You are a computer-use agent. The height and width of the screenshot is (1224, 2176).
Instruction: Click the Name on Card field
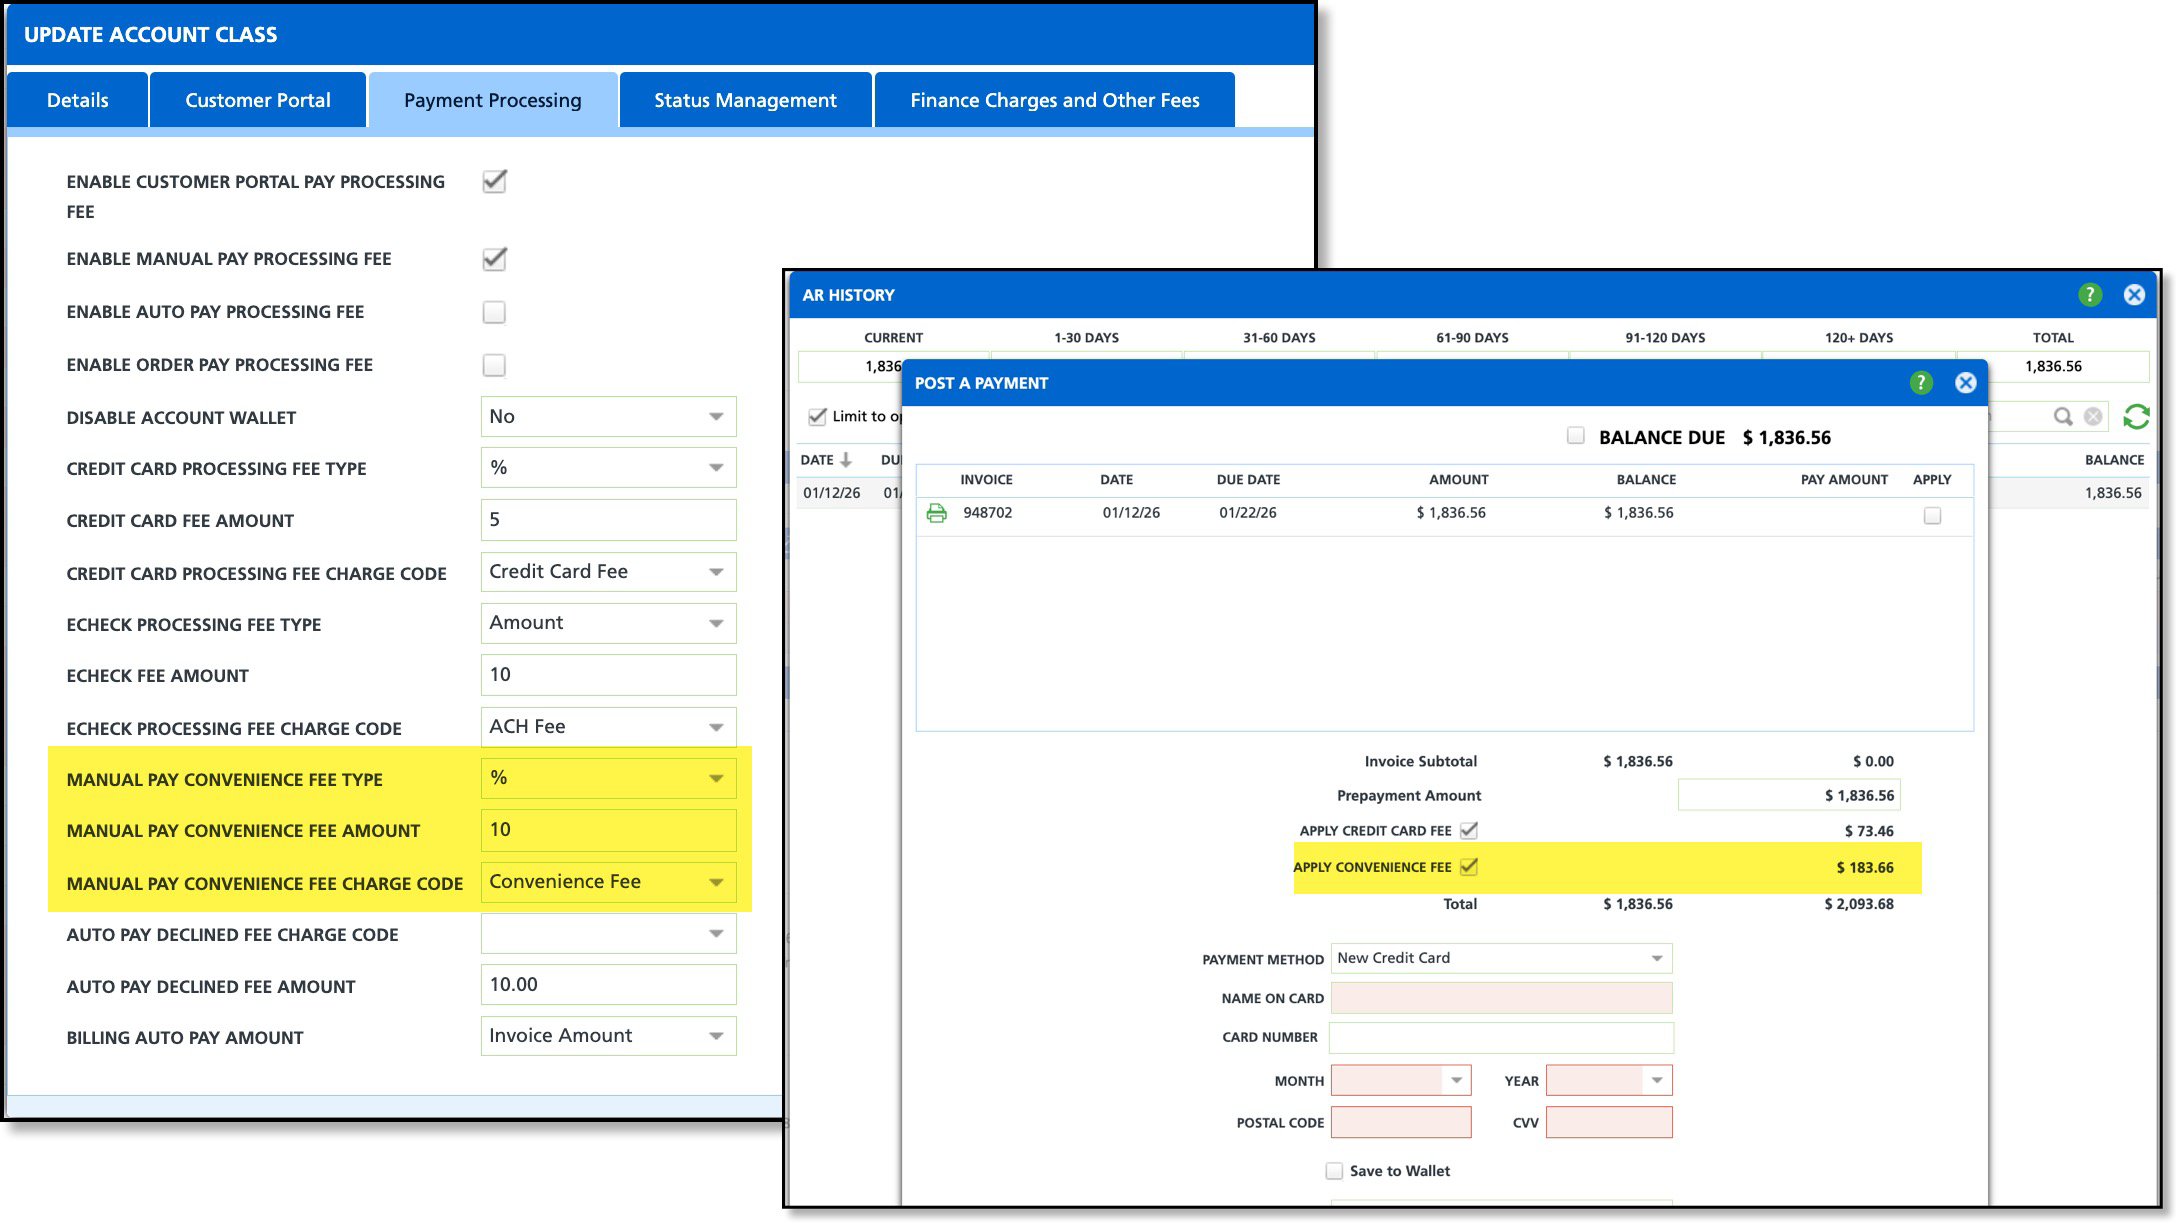(1500, 998)
